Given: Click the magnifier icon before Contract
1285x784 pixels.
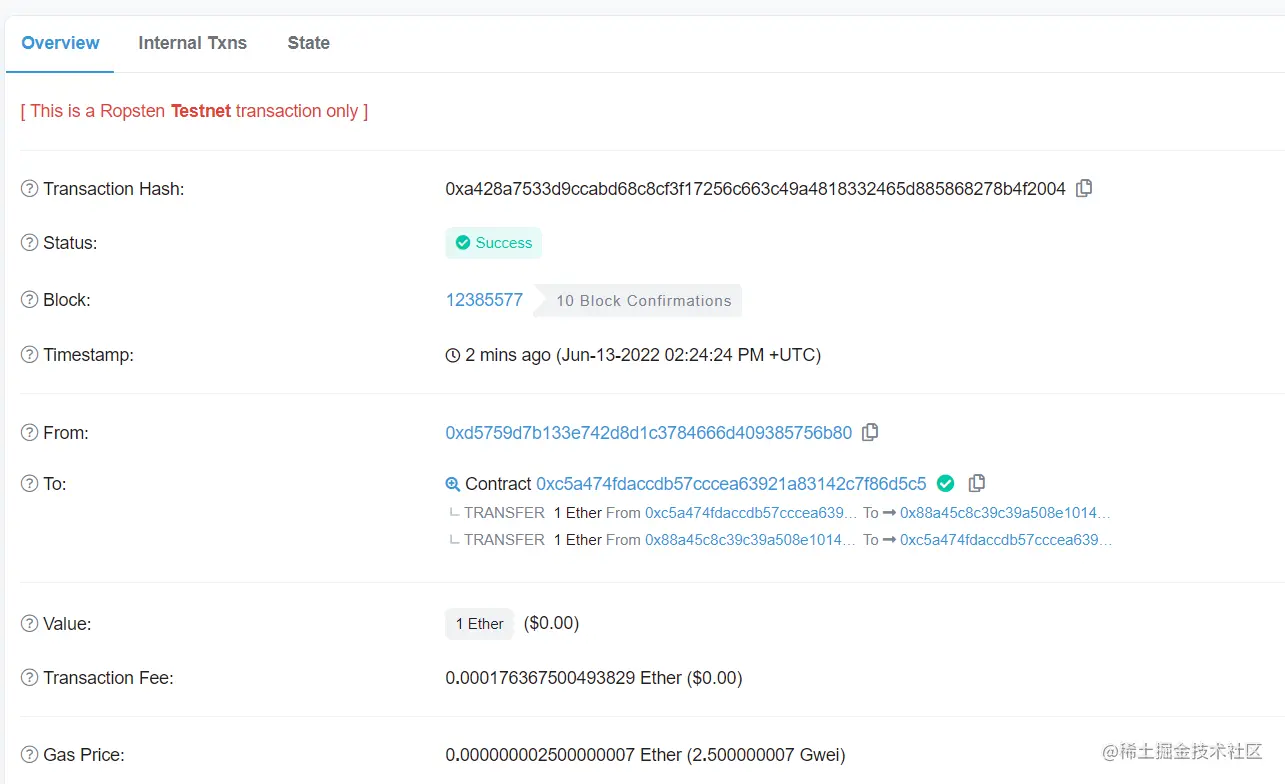Looking at the screenshot, I should click(453, 484).
